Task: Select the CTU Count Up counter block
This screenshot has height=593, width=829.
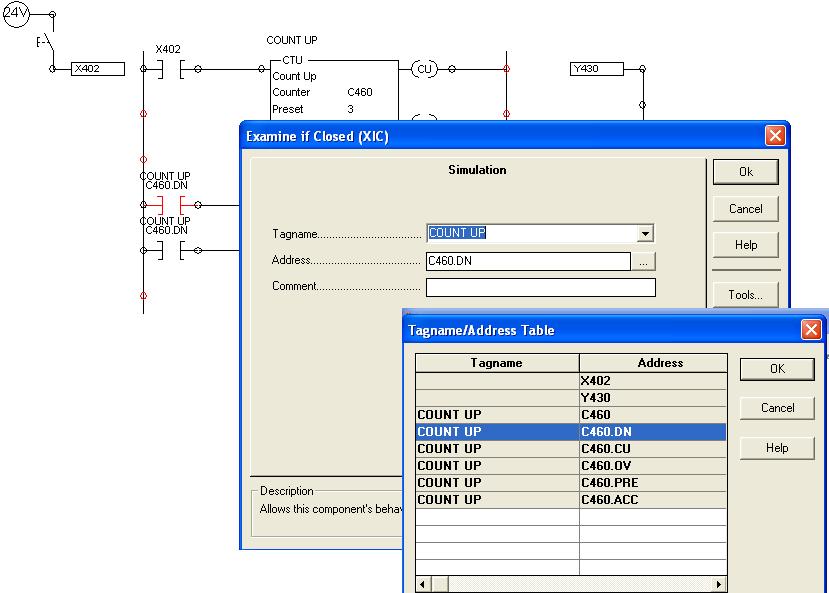Action: (334, 89)
